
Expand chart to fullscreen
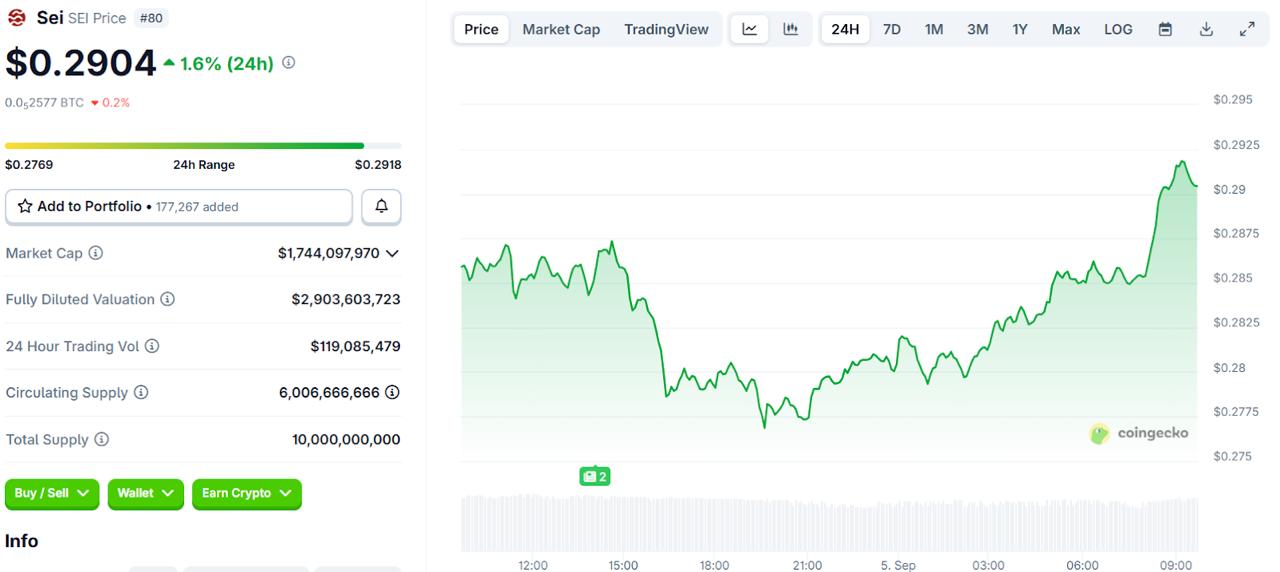click(x=1247, y=29)
